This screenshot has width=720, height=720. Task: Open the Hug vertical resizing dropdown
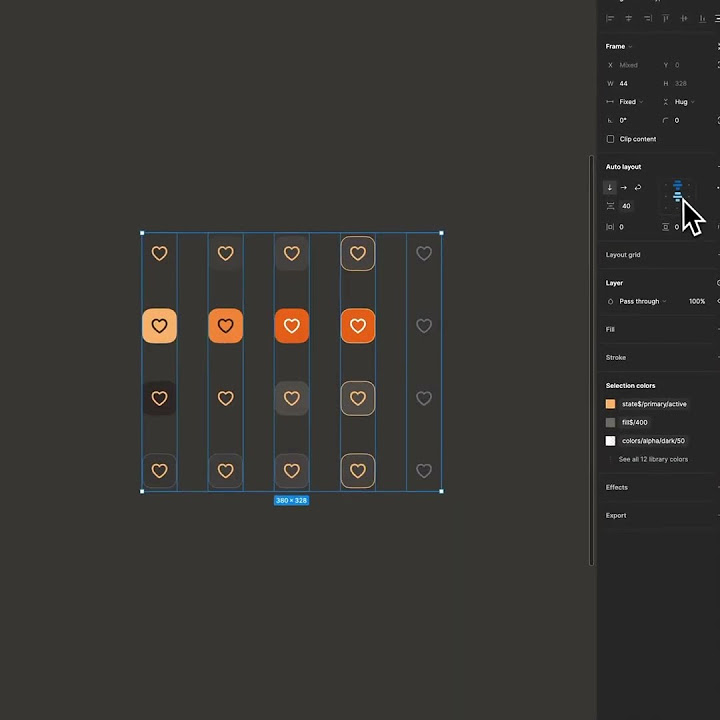(x=684, y=102)
